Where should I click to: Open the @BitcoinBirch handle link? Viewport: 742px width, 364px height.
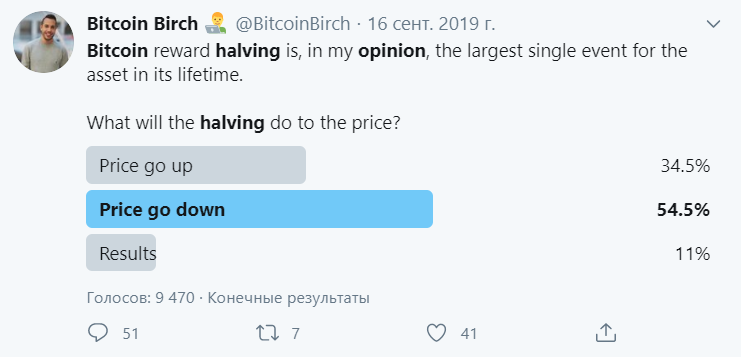[x=293, y=24]
